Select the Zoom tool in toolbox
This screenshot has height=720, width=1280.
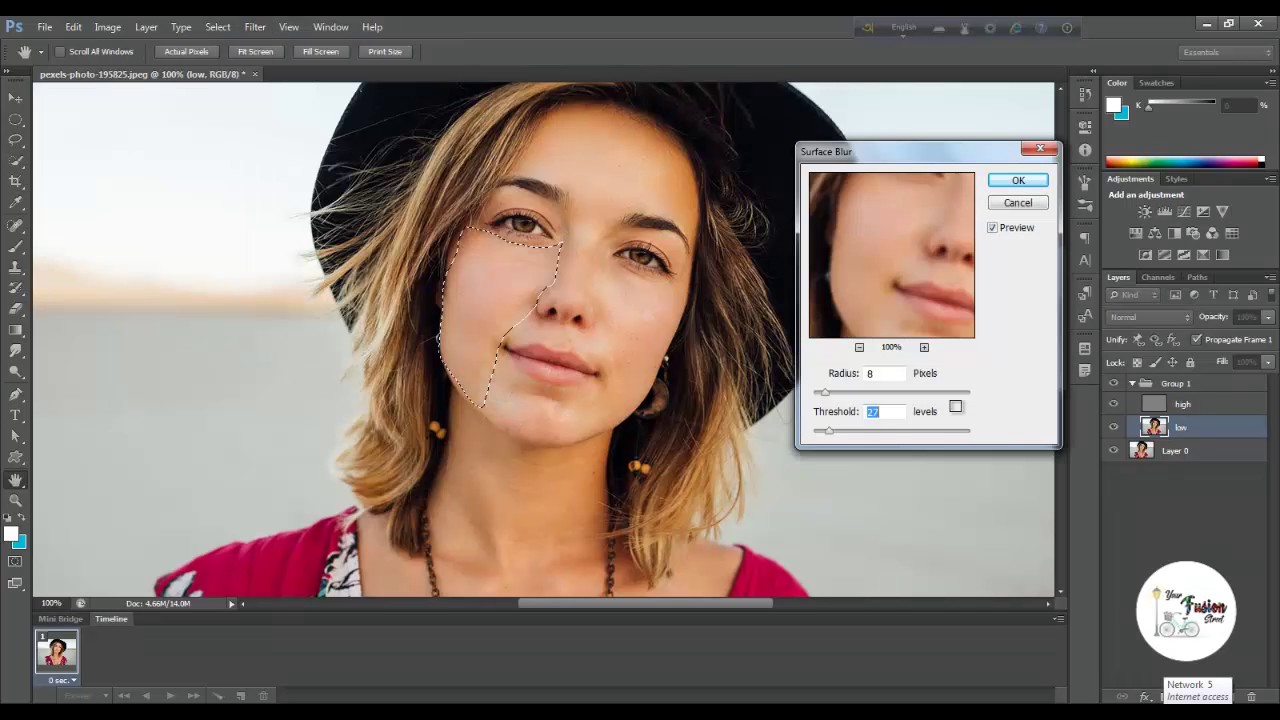coord(16,500)
